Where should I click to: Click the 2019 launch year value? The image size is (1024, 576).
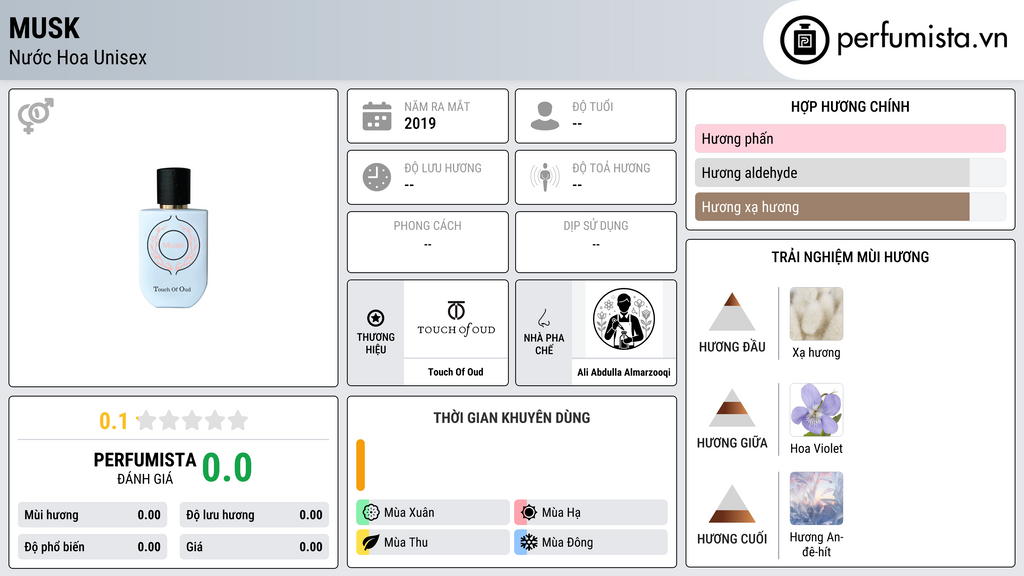pyautogui.click(x=420, y=123)
